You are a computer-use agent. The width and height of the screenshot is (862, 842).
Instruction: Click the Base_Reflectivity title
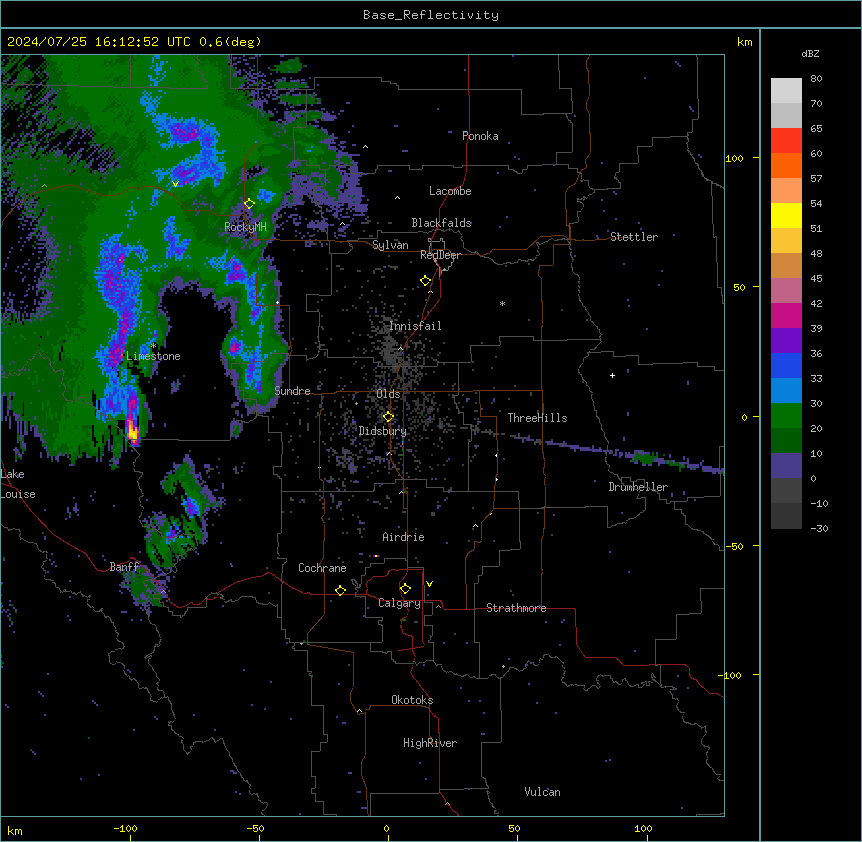tap(431, 15)
